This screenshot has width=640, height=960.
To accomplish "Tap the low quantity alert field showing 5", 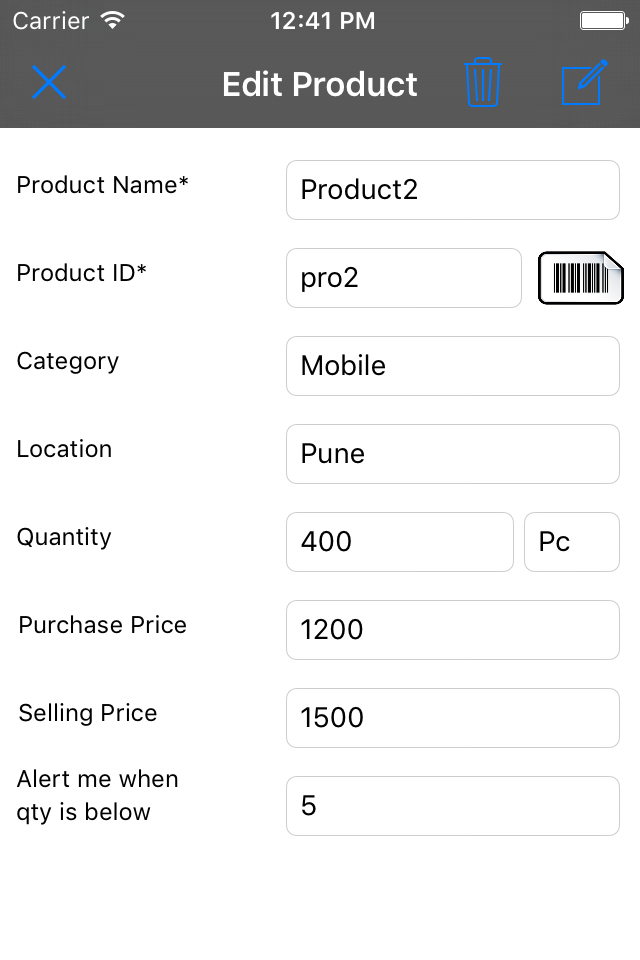I will (452, 806).
